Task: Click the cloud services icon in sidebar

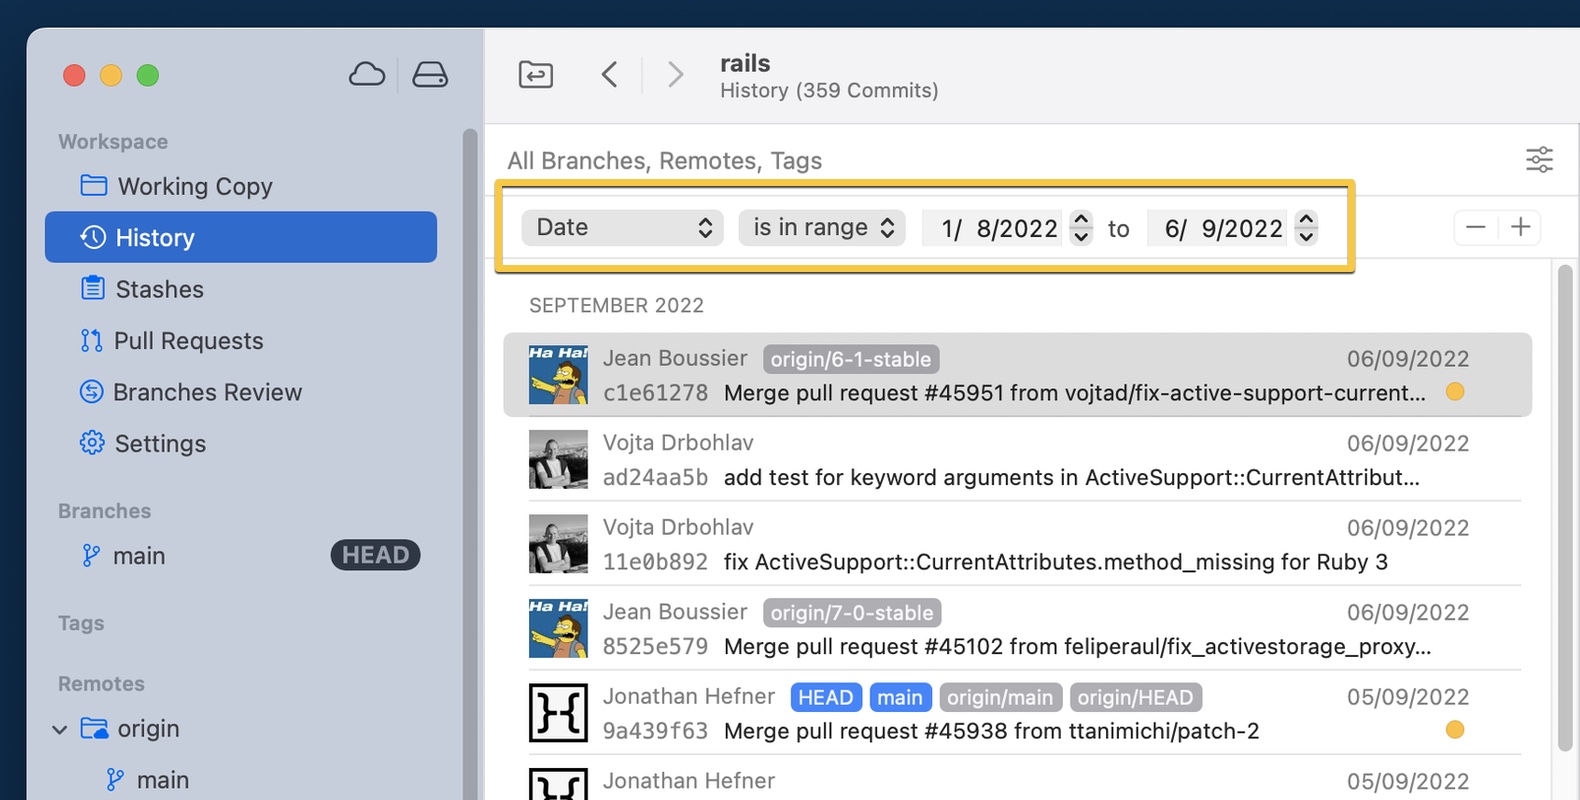Action: pos(367,75)
